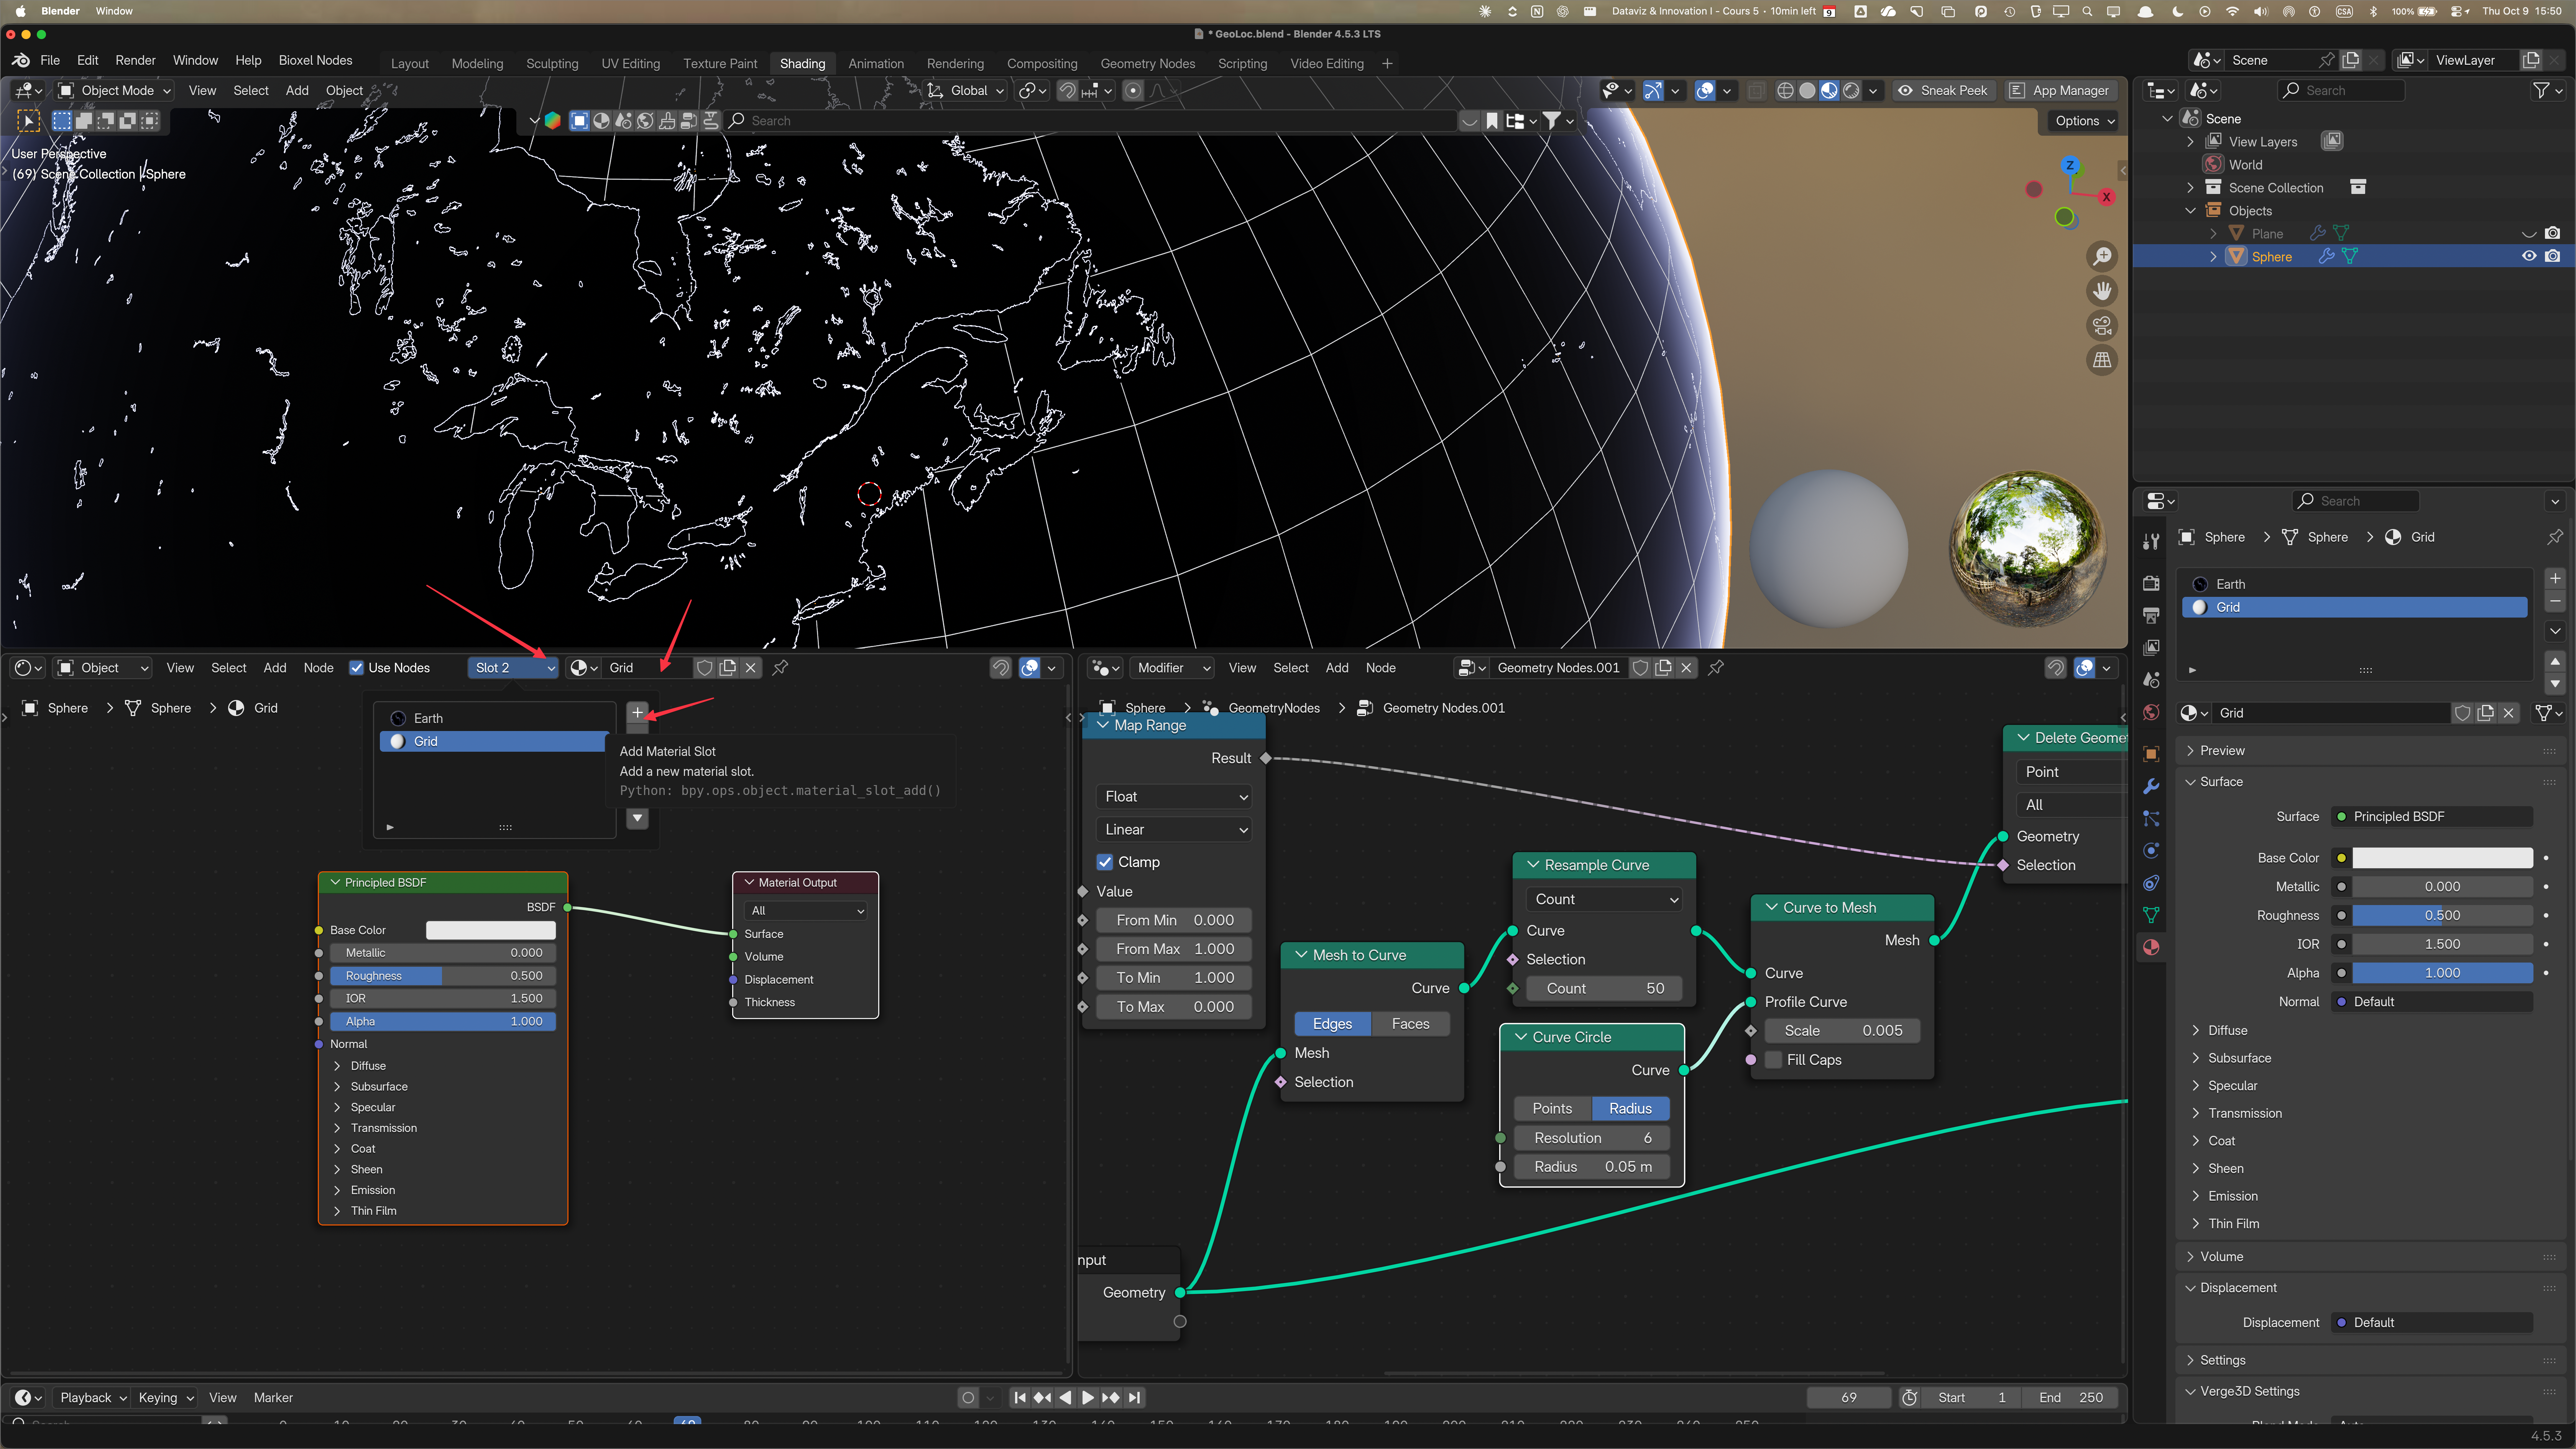Click Principled BSDF surface shader selector

click(x=2432, y=817)
